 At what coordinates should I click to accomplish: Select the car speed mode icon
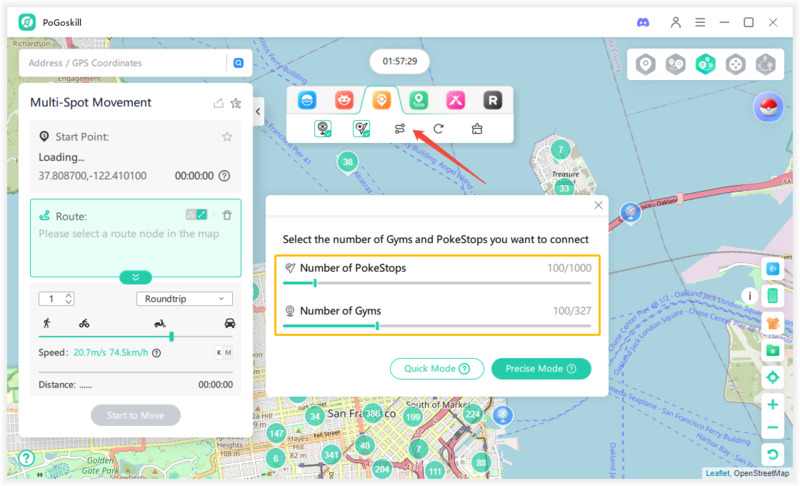click(230, 323)
